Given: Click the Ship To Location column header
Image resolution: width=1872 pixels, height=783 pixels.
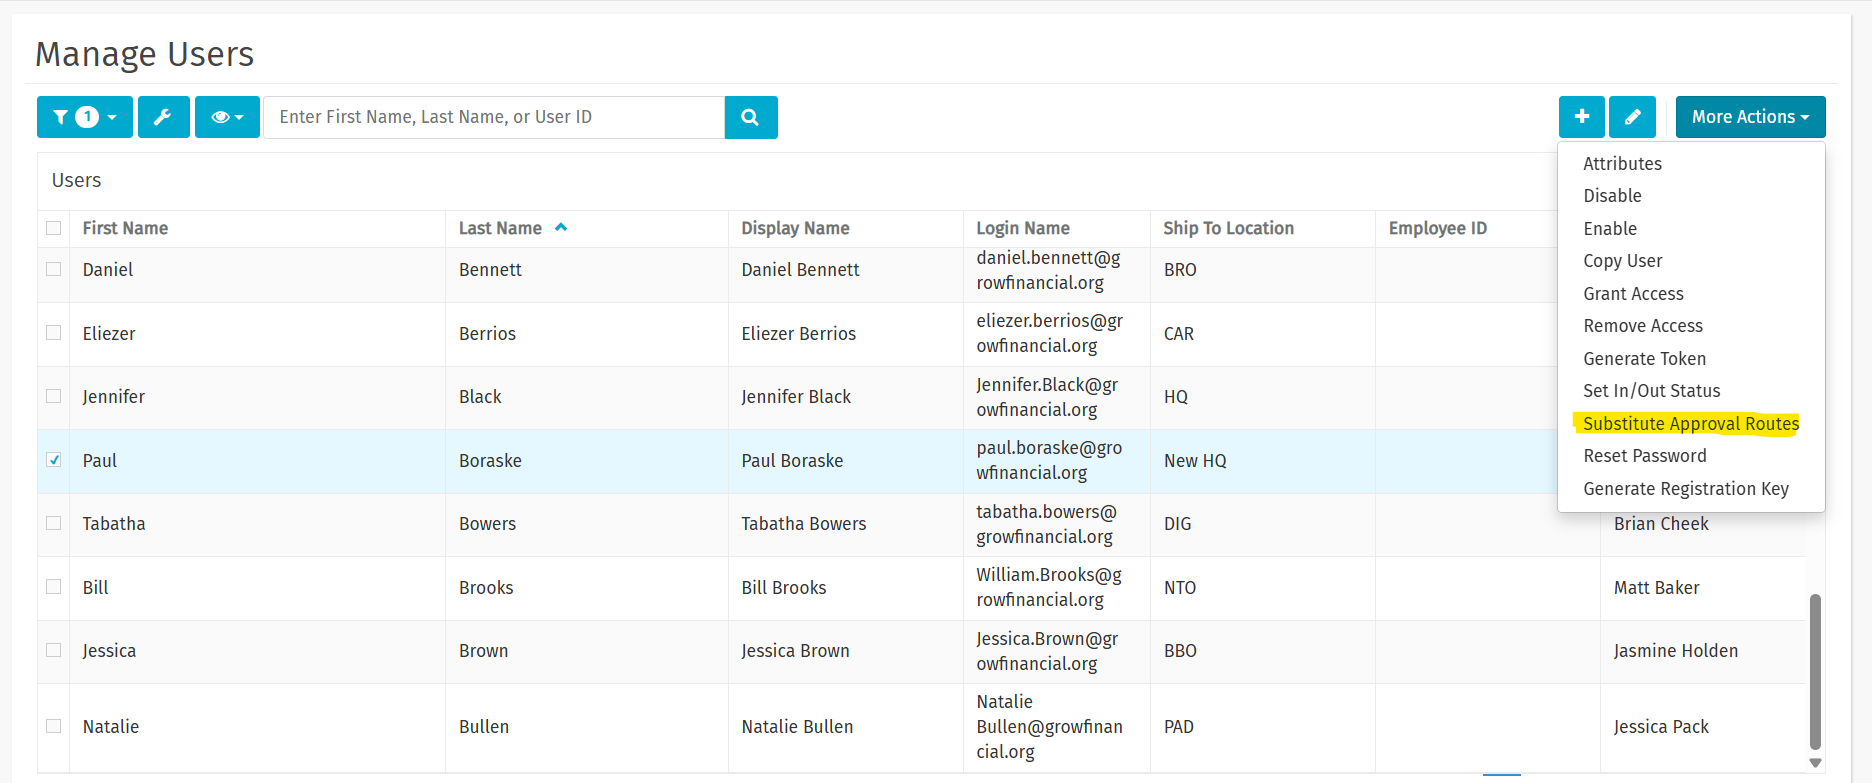Looking at the screenshot, I should pyautogui.click(x=1228, y=228).
